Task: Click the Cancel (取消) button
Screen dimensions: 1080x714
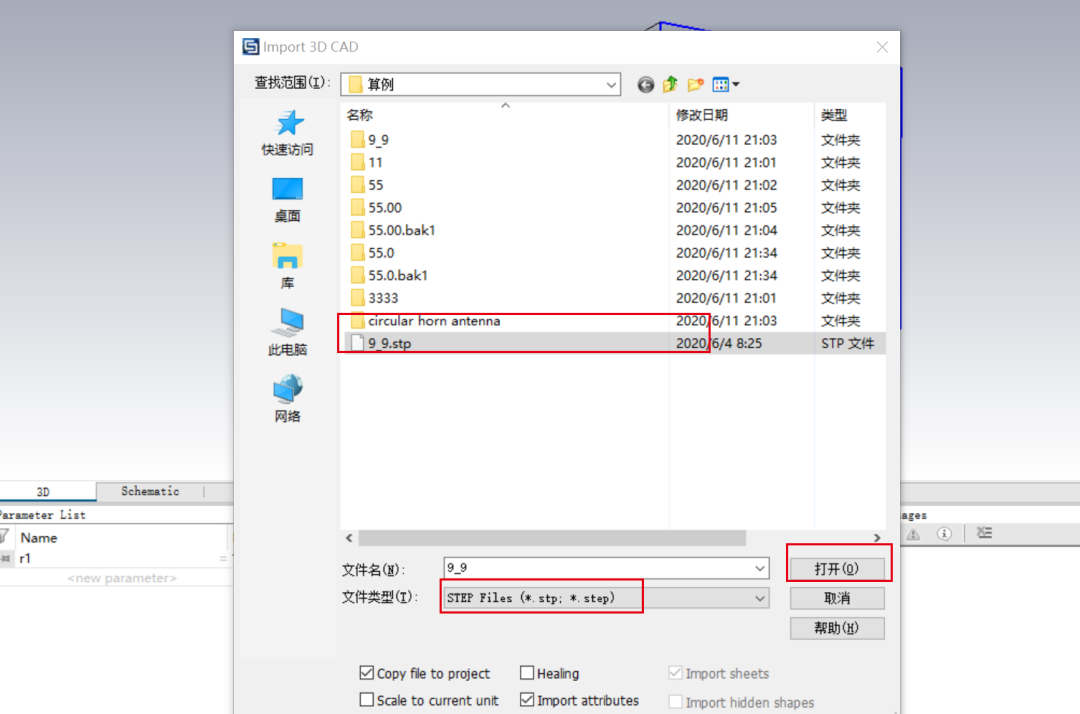Action: click(x=837, y=598)
